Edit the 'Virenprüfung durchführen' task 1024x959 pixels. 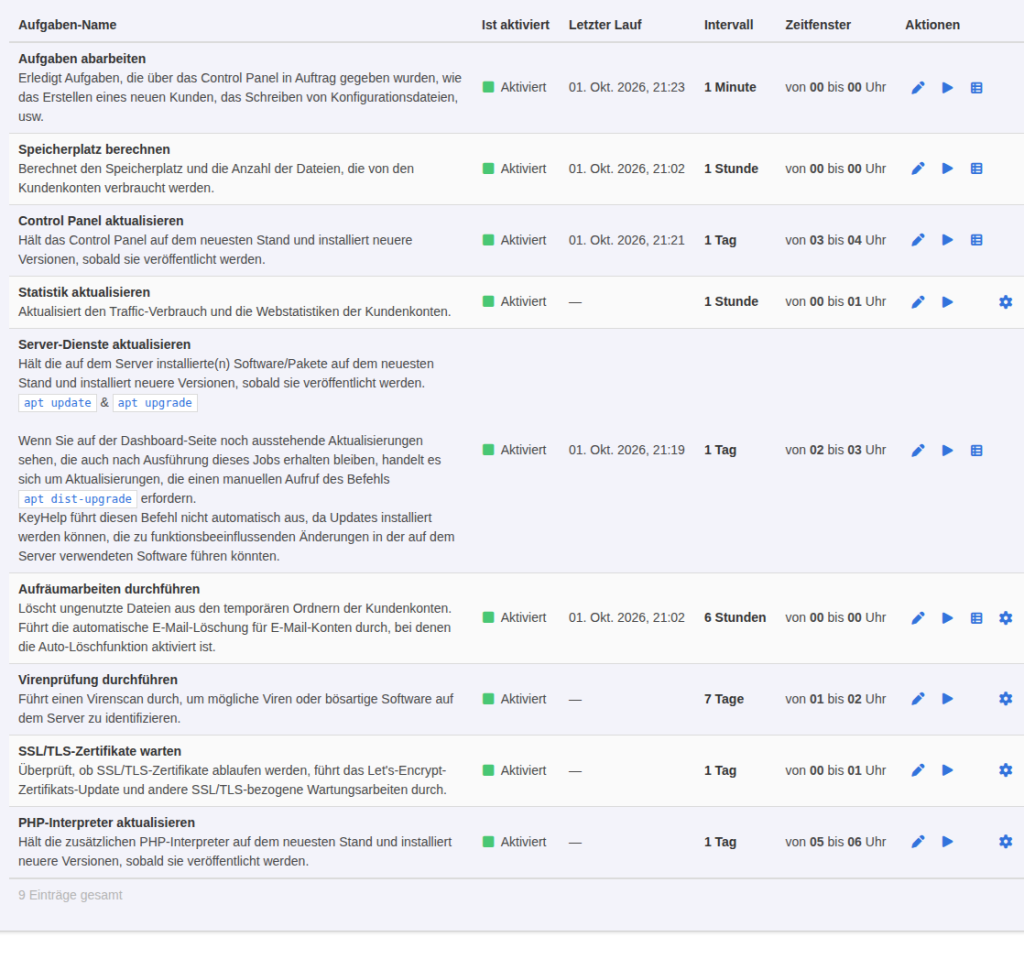(x=918, y=699)
